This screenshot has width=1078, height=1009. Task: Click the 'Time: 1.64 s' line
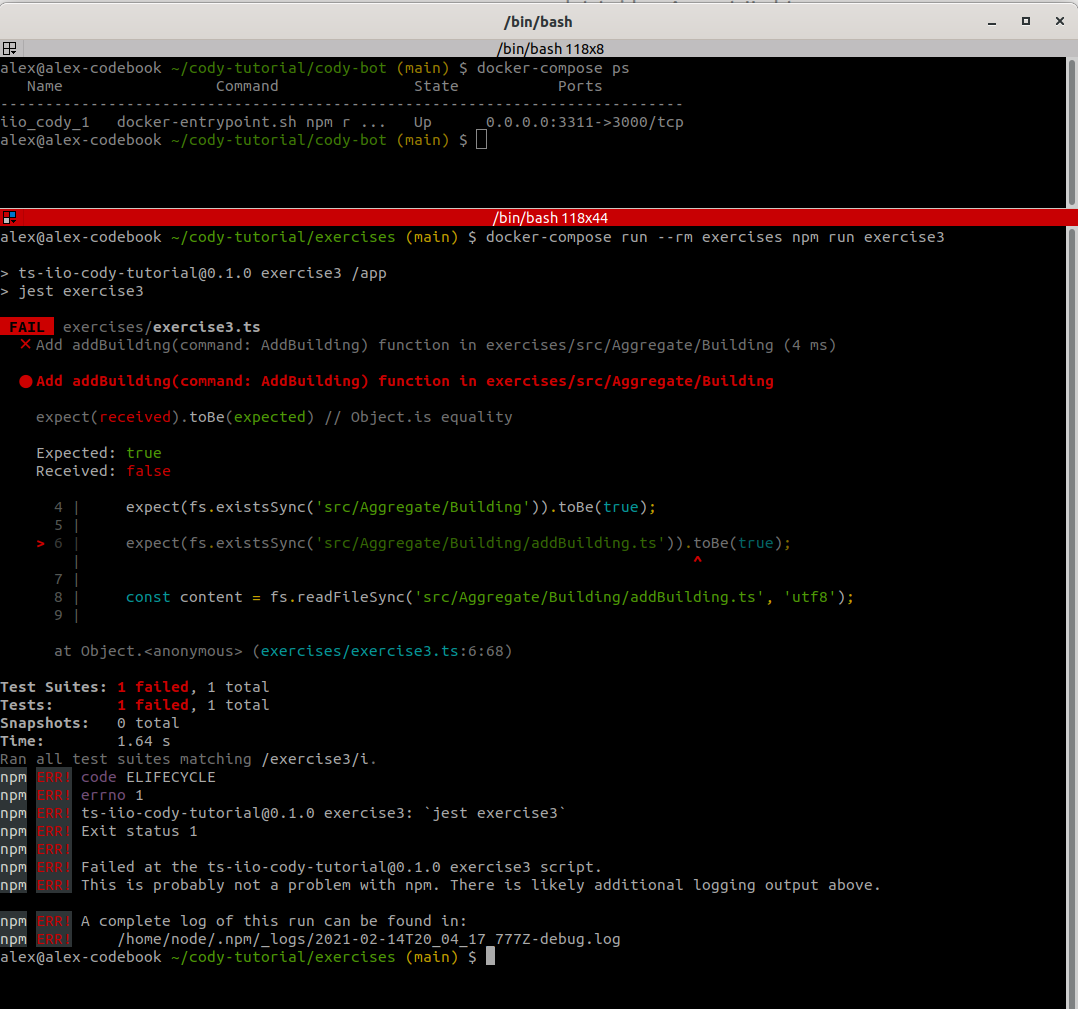pos(85,741)
